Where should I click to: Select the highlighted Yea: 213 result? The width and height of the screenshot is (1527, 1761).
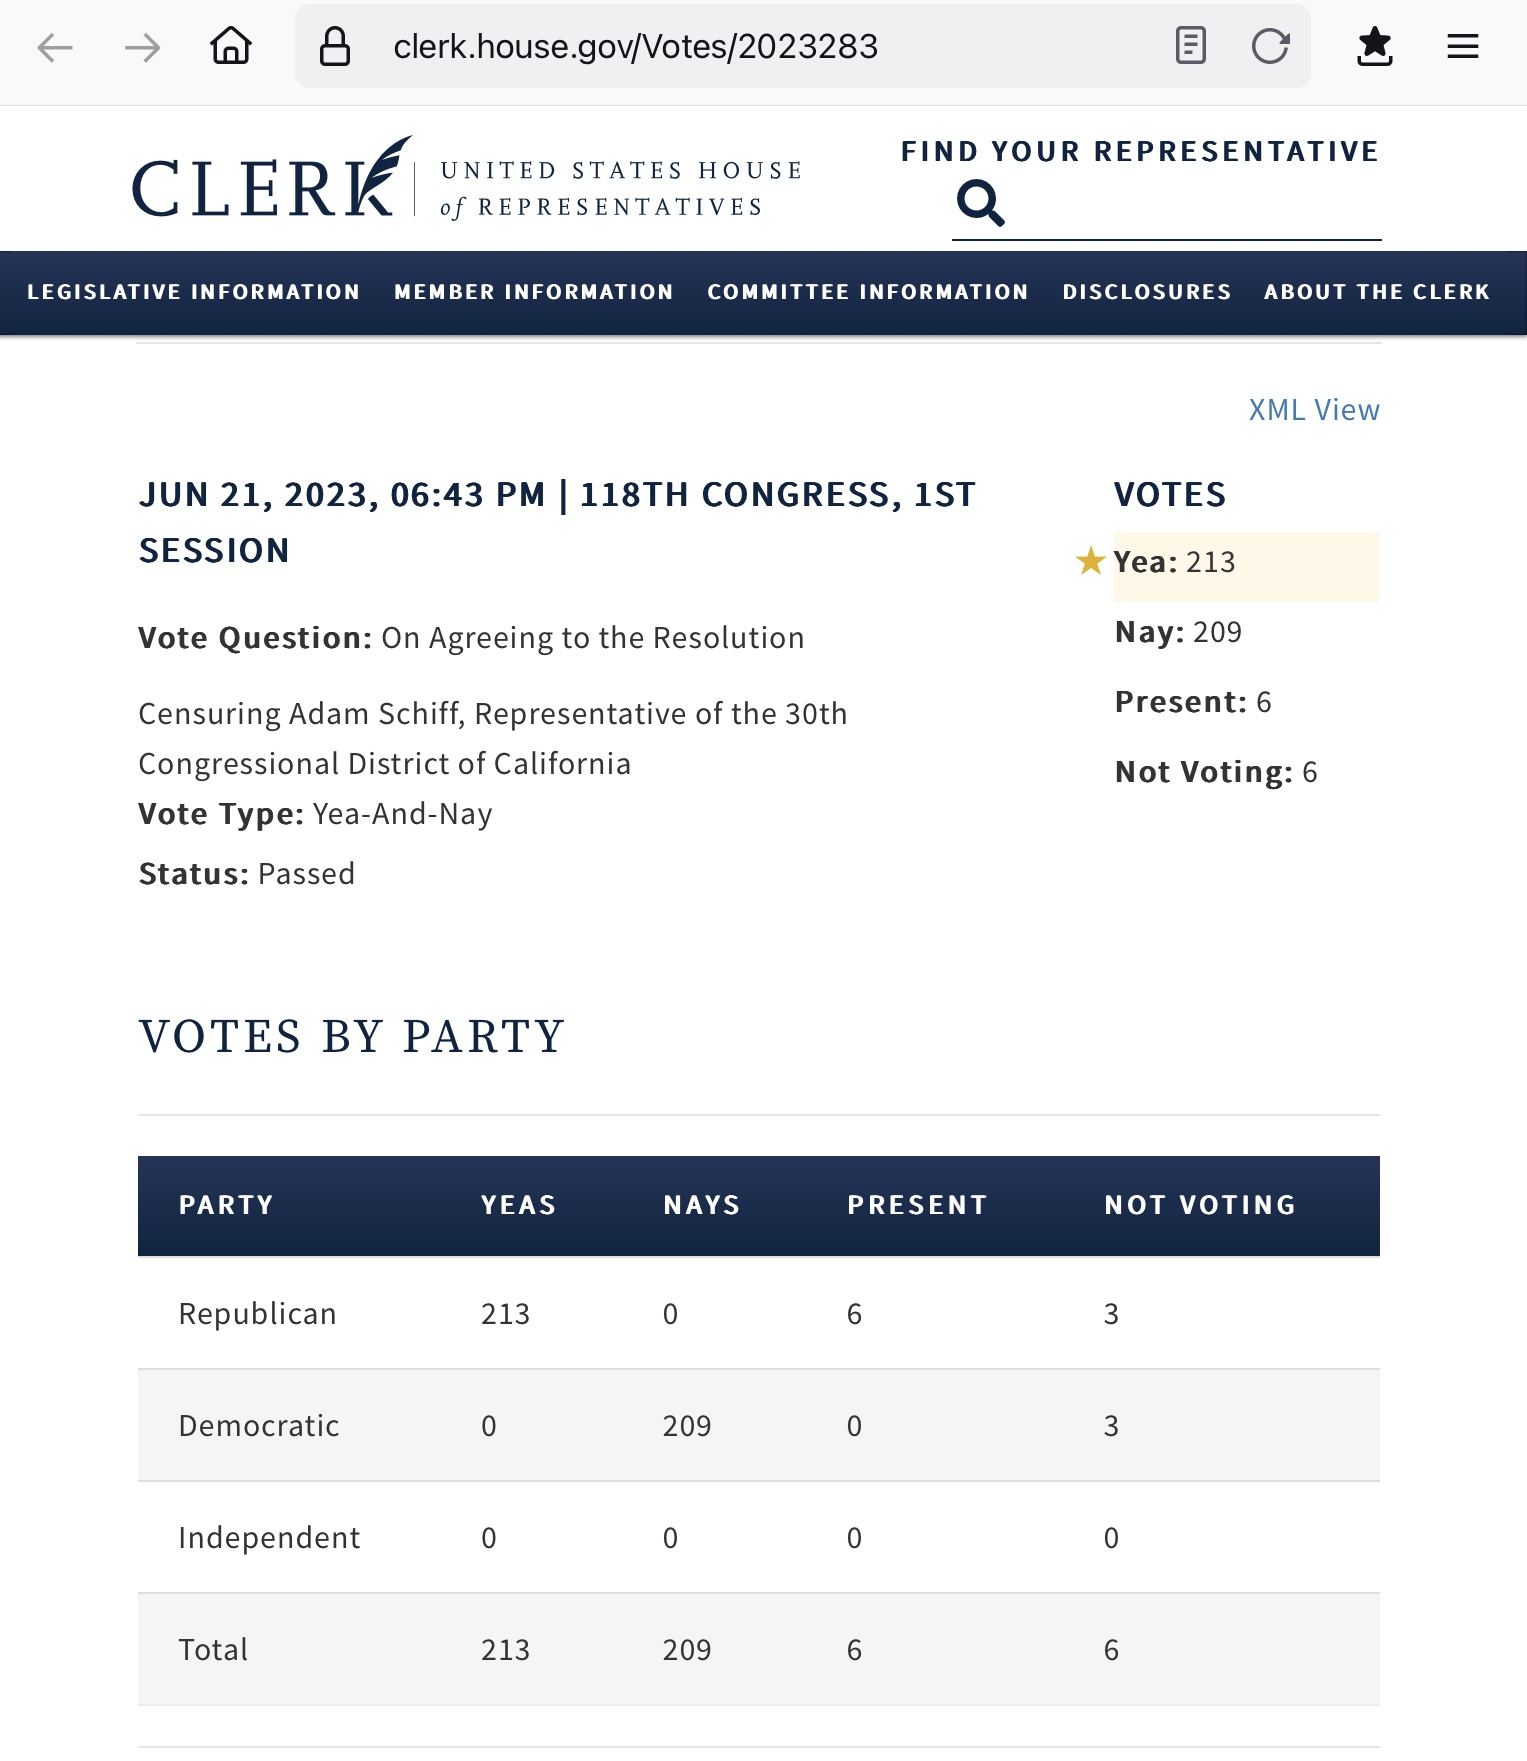(x=1246, y=566)
